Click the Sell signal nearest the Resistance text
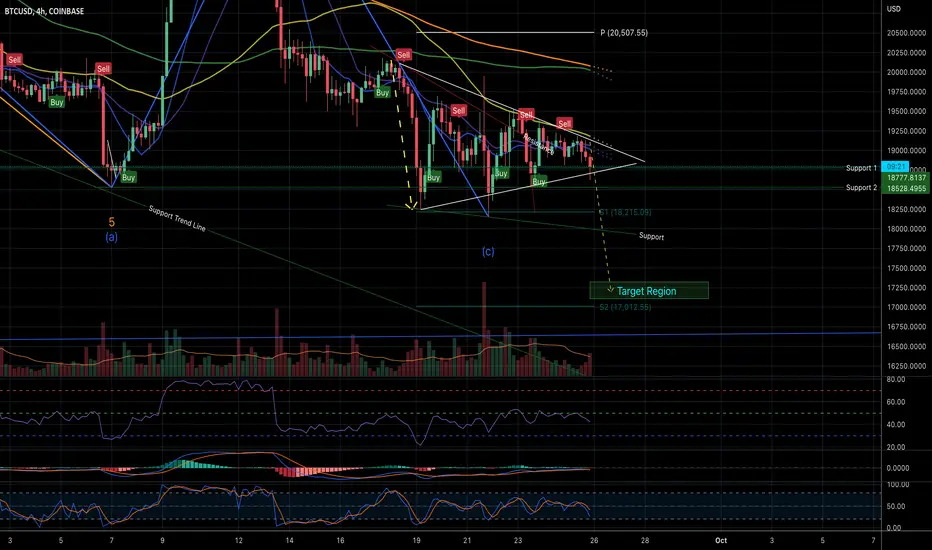 point(526,115)
